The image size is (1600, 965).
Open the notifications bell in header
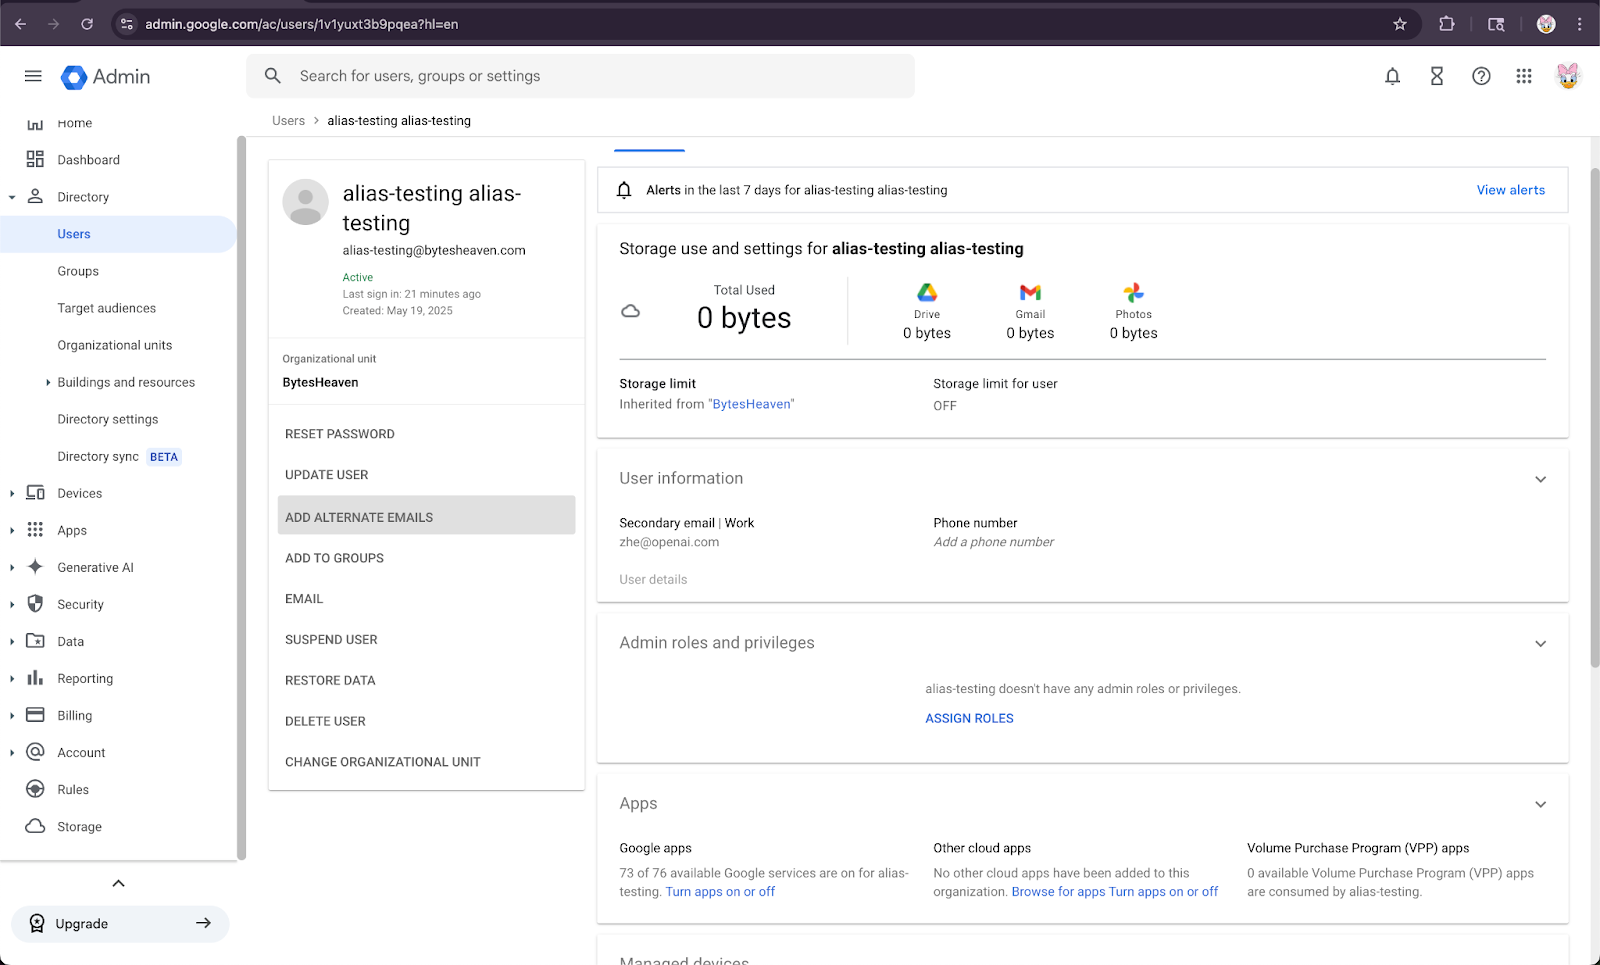pos(1392,76)
